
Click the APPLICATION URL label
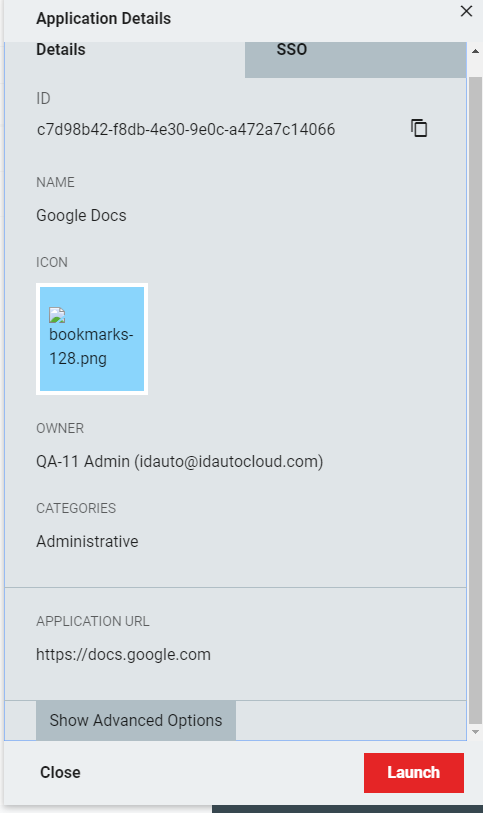[93, 621]
